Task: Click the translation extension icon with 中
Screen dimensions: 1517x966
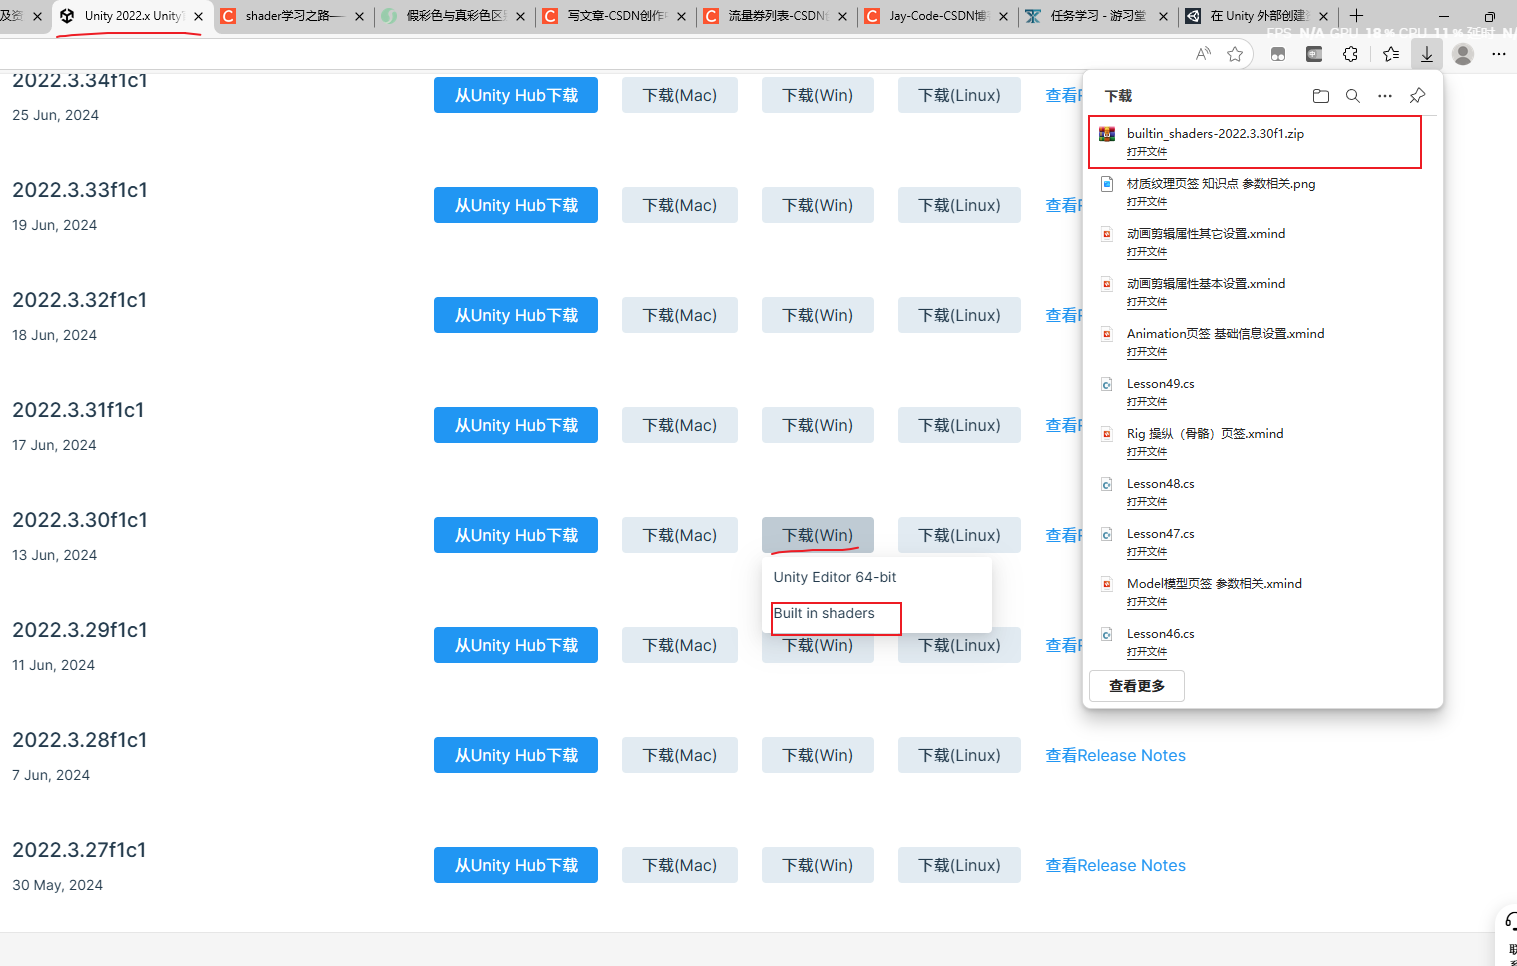Action: (1314, 54)
